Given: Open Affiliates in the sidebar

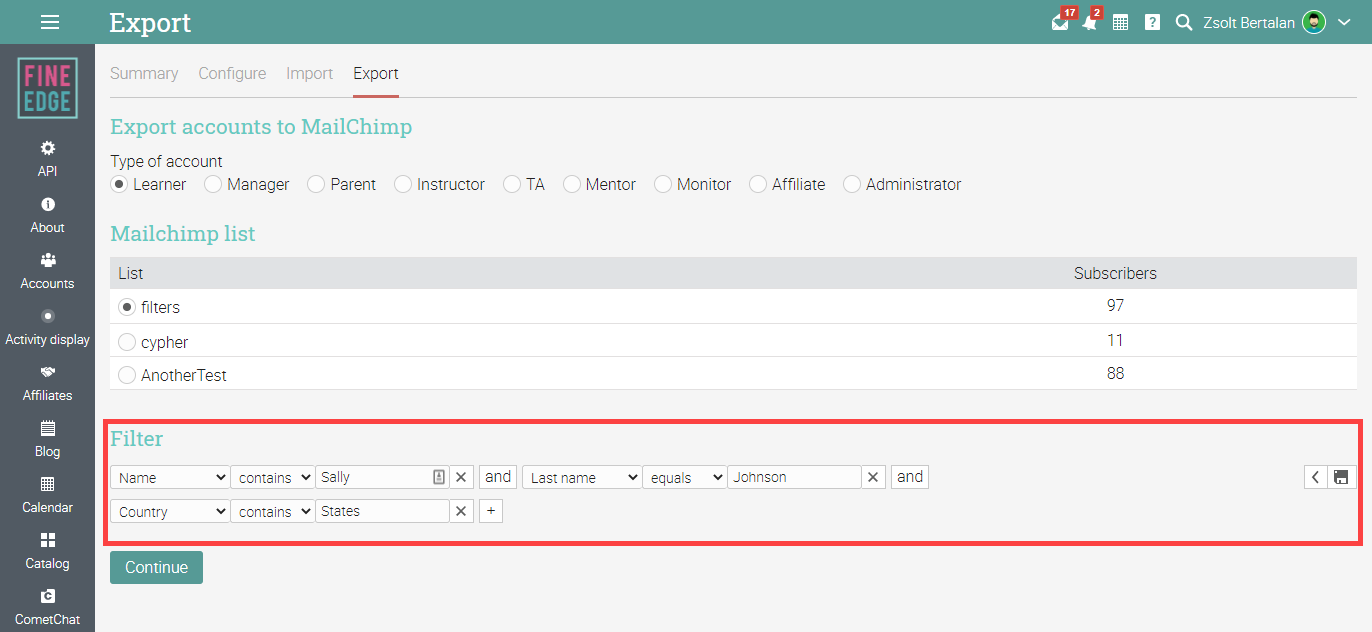Looking at the screenshot, I should pyautogui.click(x=47, y=383).
